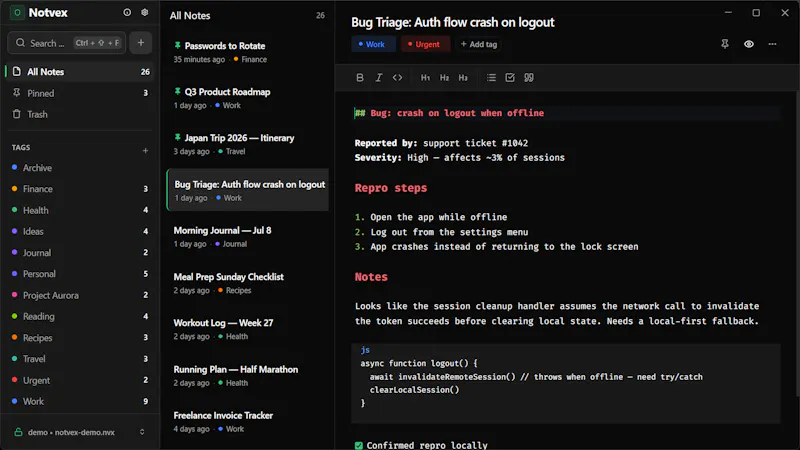Apply bold formatting
This screenshot has height=450, width=800.
point(360,78)
